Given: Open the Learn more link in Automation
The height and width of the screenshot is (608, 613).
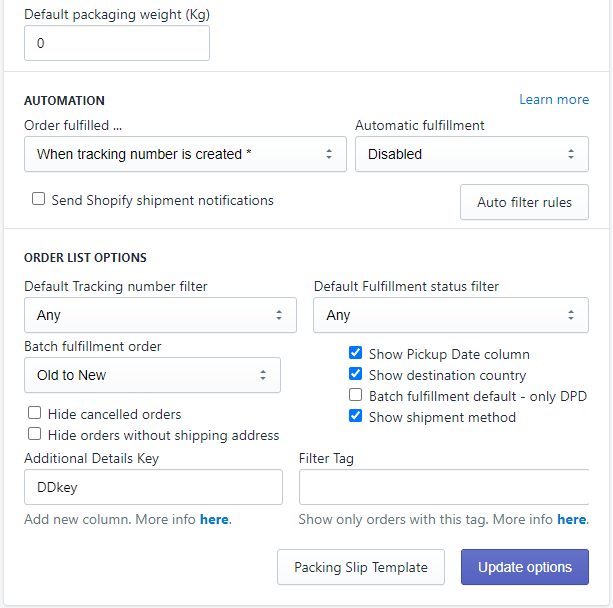Looking at the screenshot, I should pyautogui.click(x=554, y=99).
